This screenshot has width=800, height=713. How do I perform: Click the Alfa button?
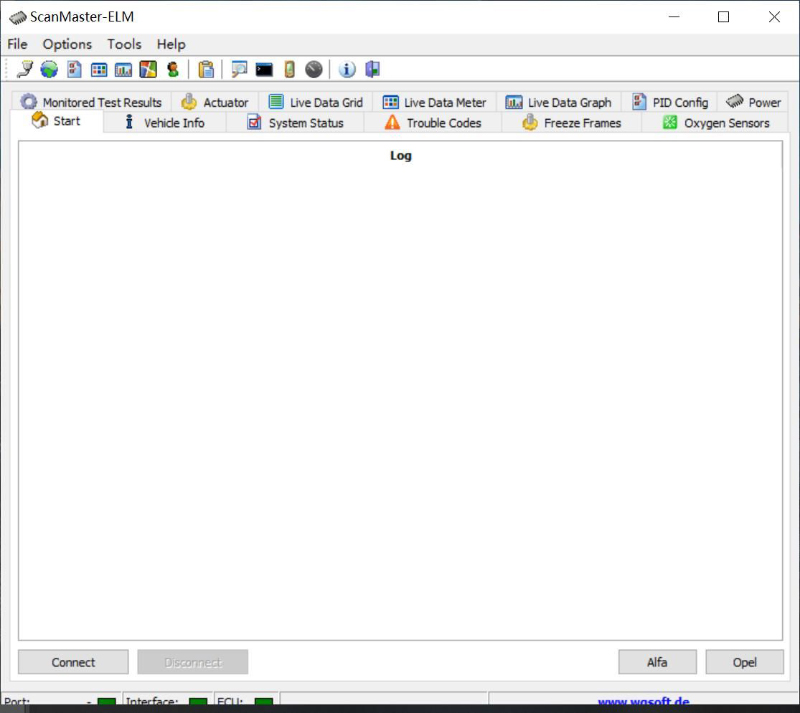657,662
